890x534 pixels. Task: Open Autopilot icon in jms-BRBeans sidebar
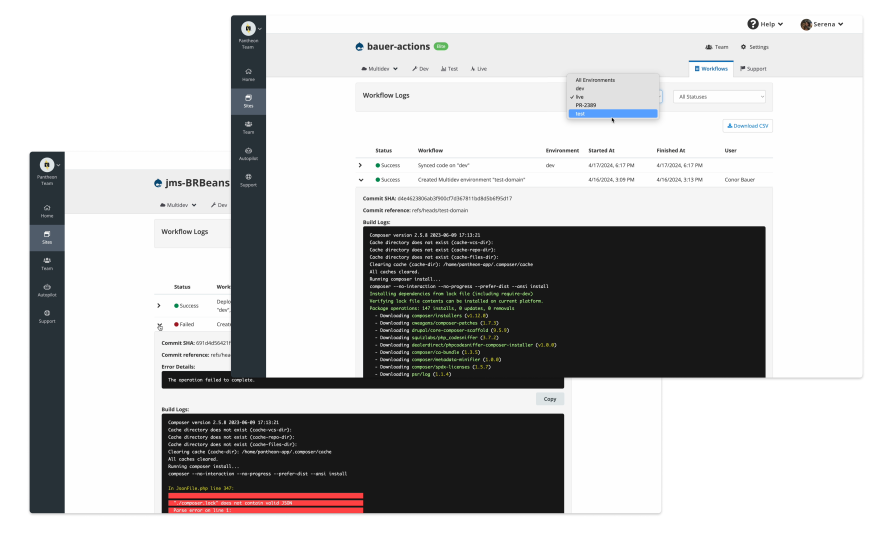pos(47,287)
